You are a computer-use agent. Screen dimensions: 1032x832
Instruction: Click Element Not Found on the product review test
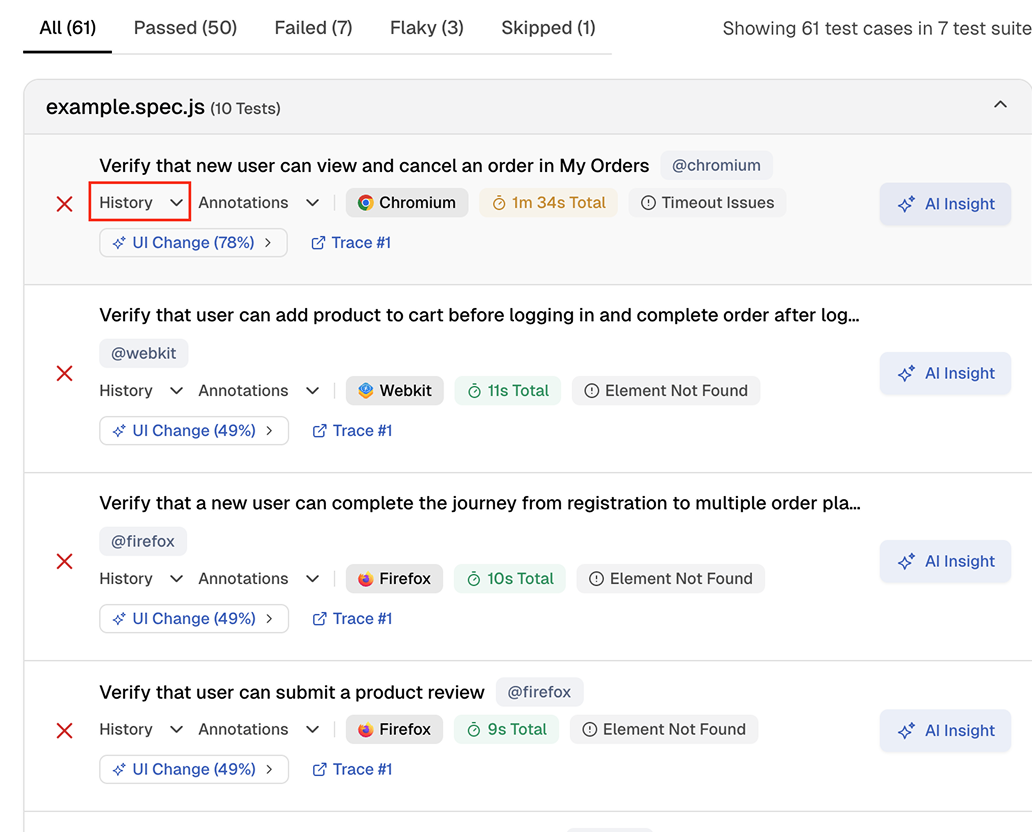coord(664,729)
